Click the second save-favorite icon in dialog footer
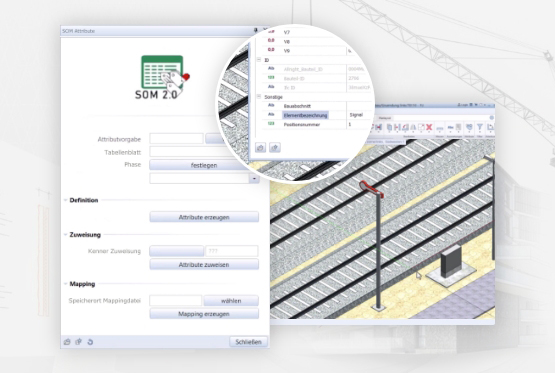 (x=79, y=342)
